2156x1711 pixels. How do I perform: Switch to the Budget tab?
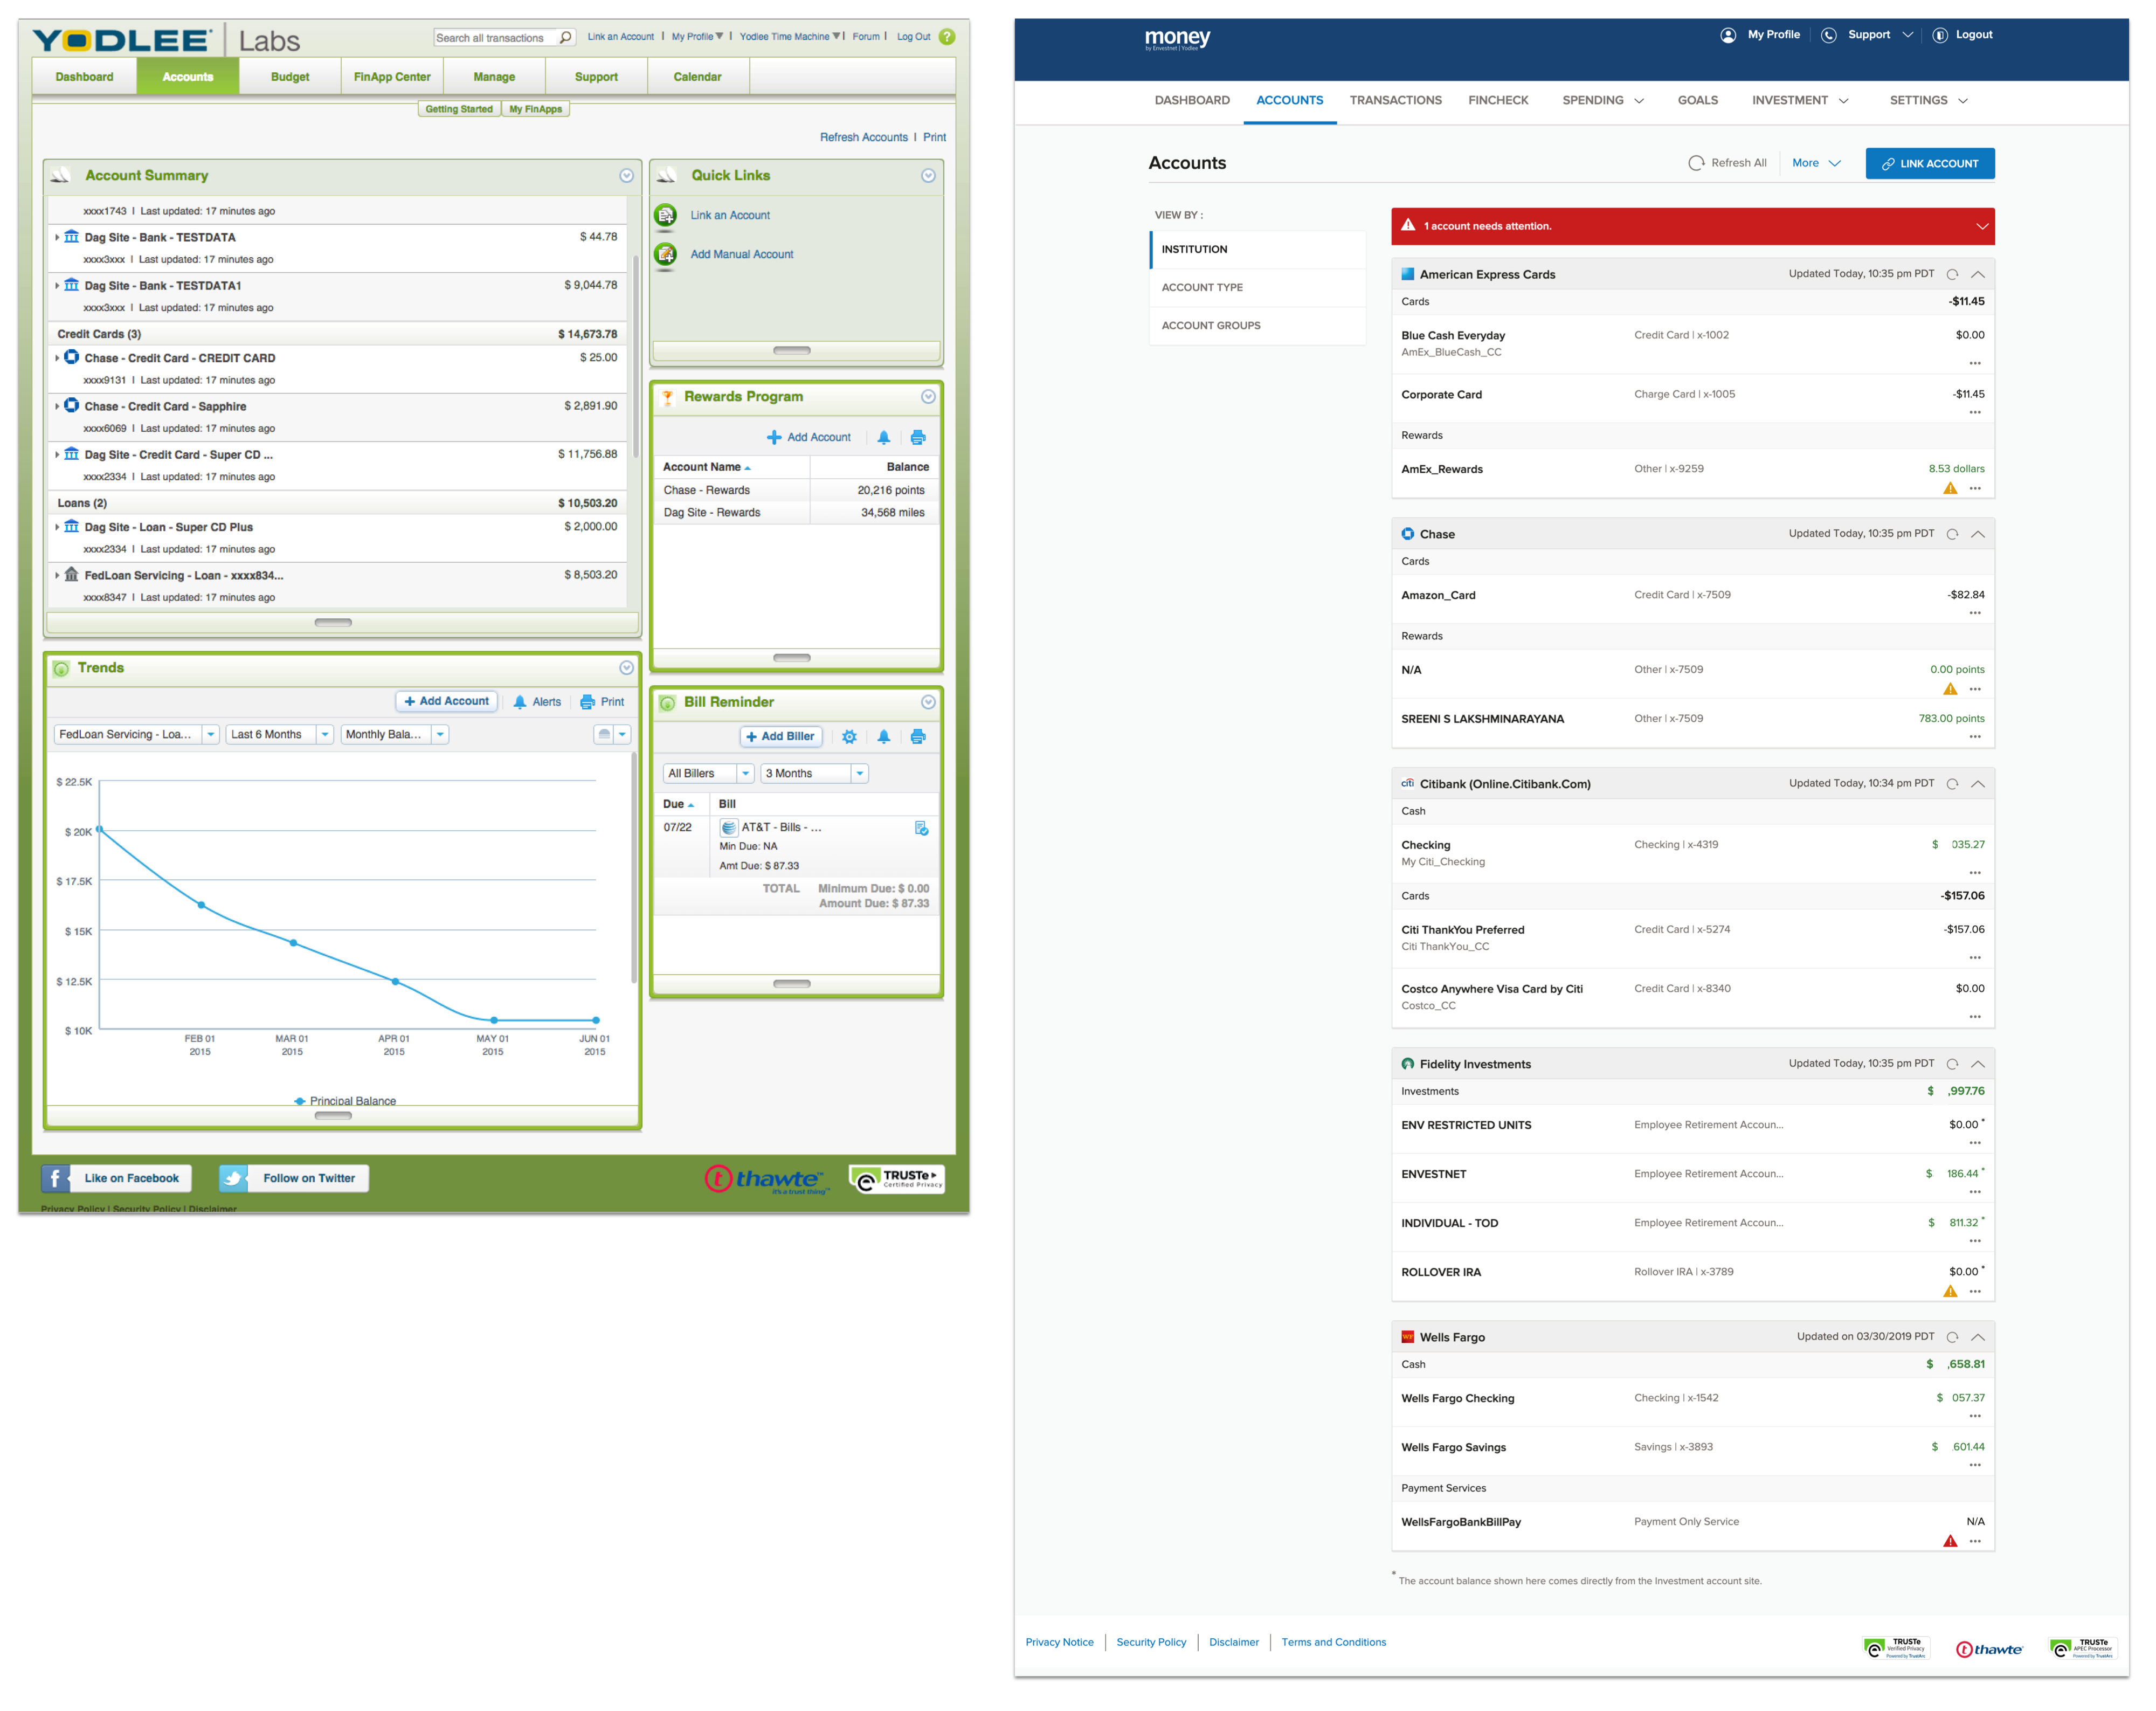(x=290, y=77)
